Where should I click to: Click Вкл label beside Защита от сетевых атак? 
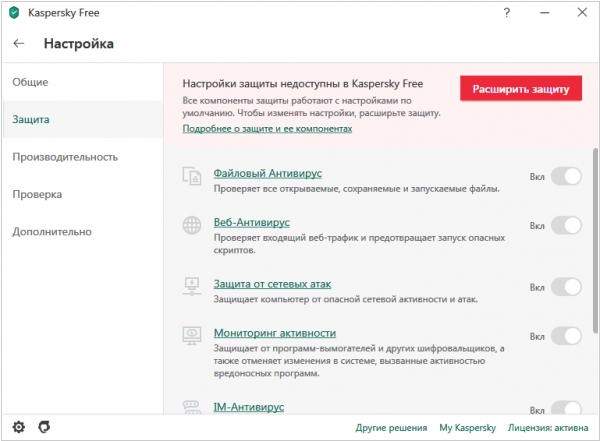pos(537,287)
